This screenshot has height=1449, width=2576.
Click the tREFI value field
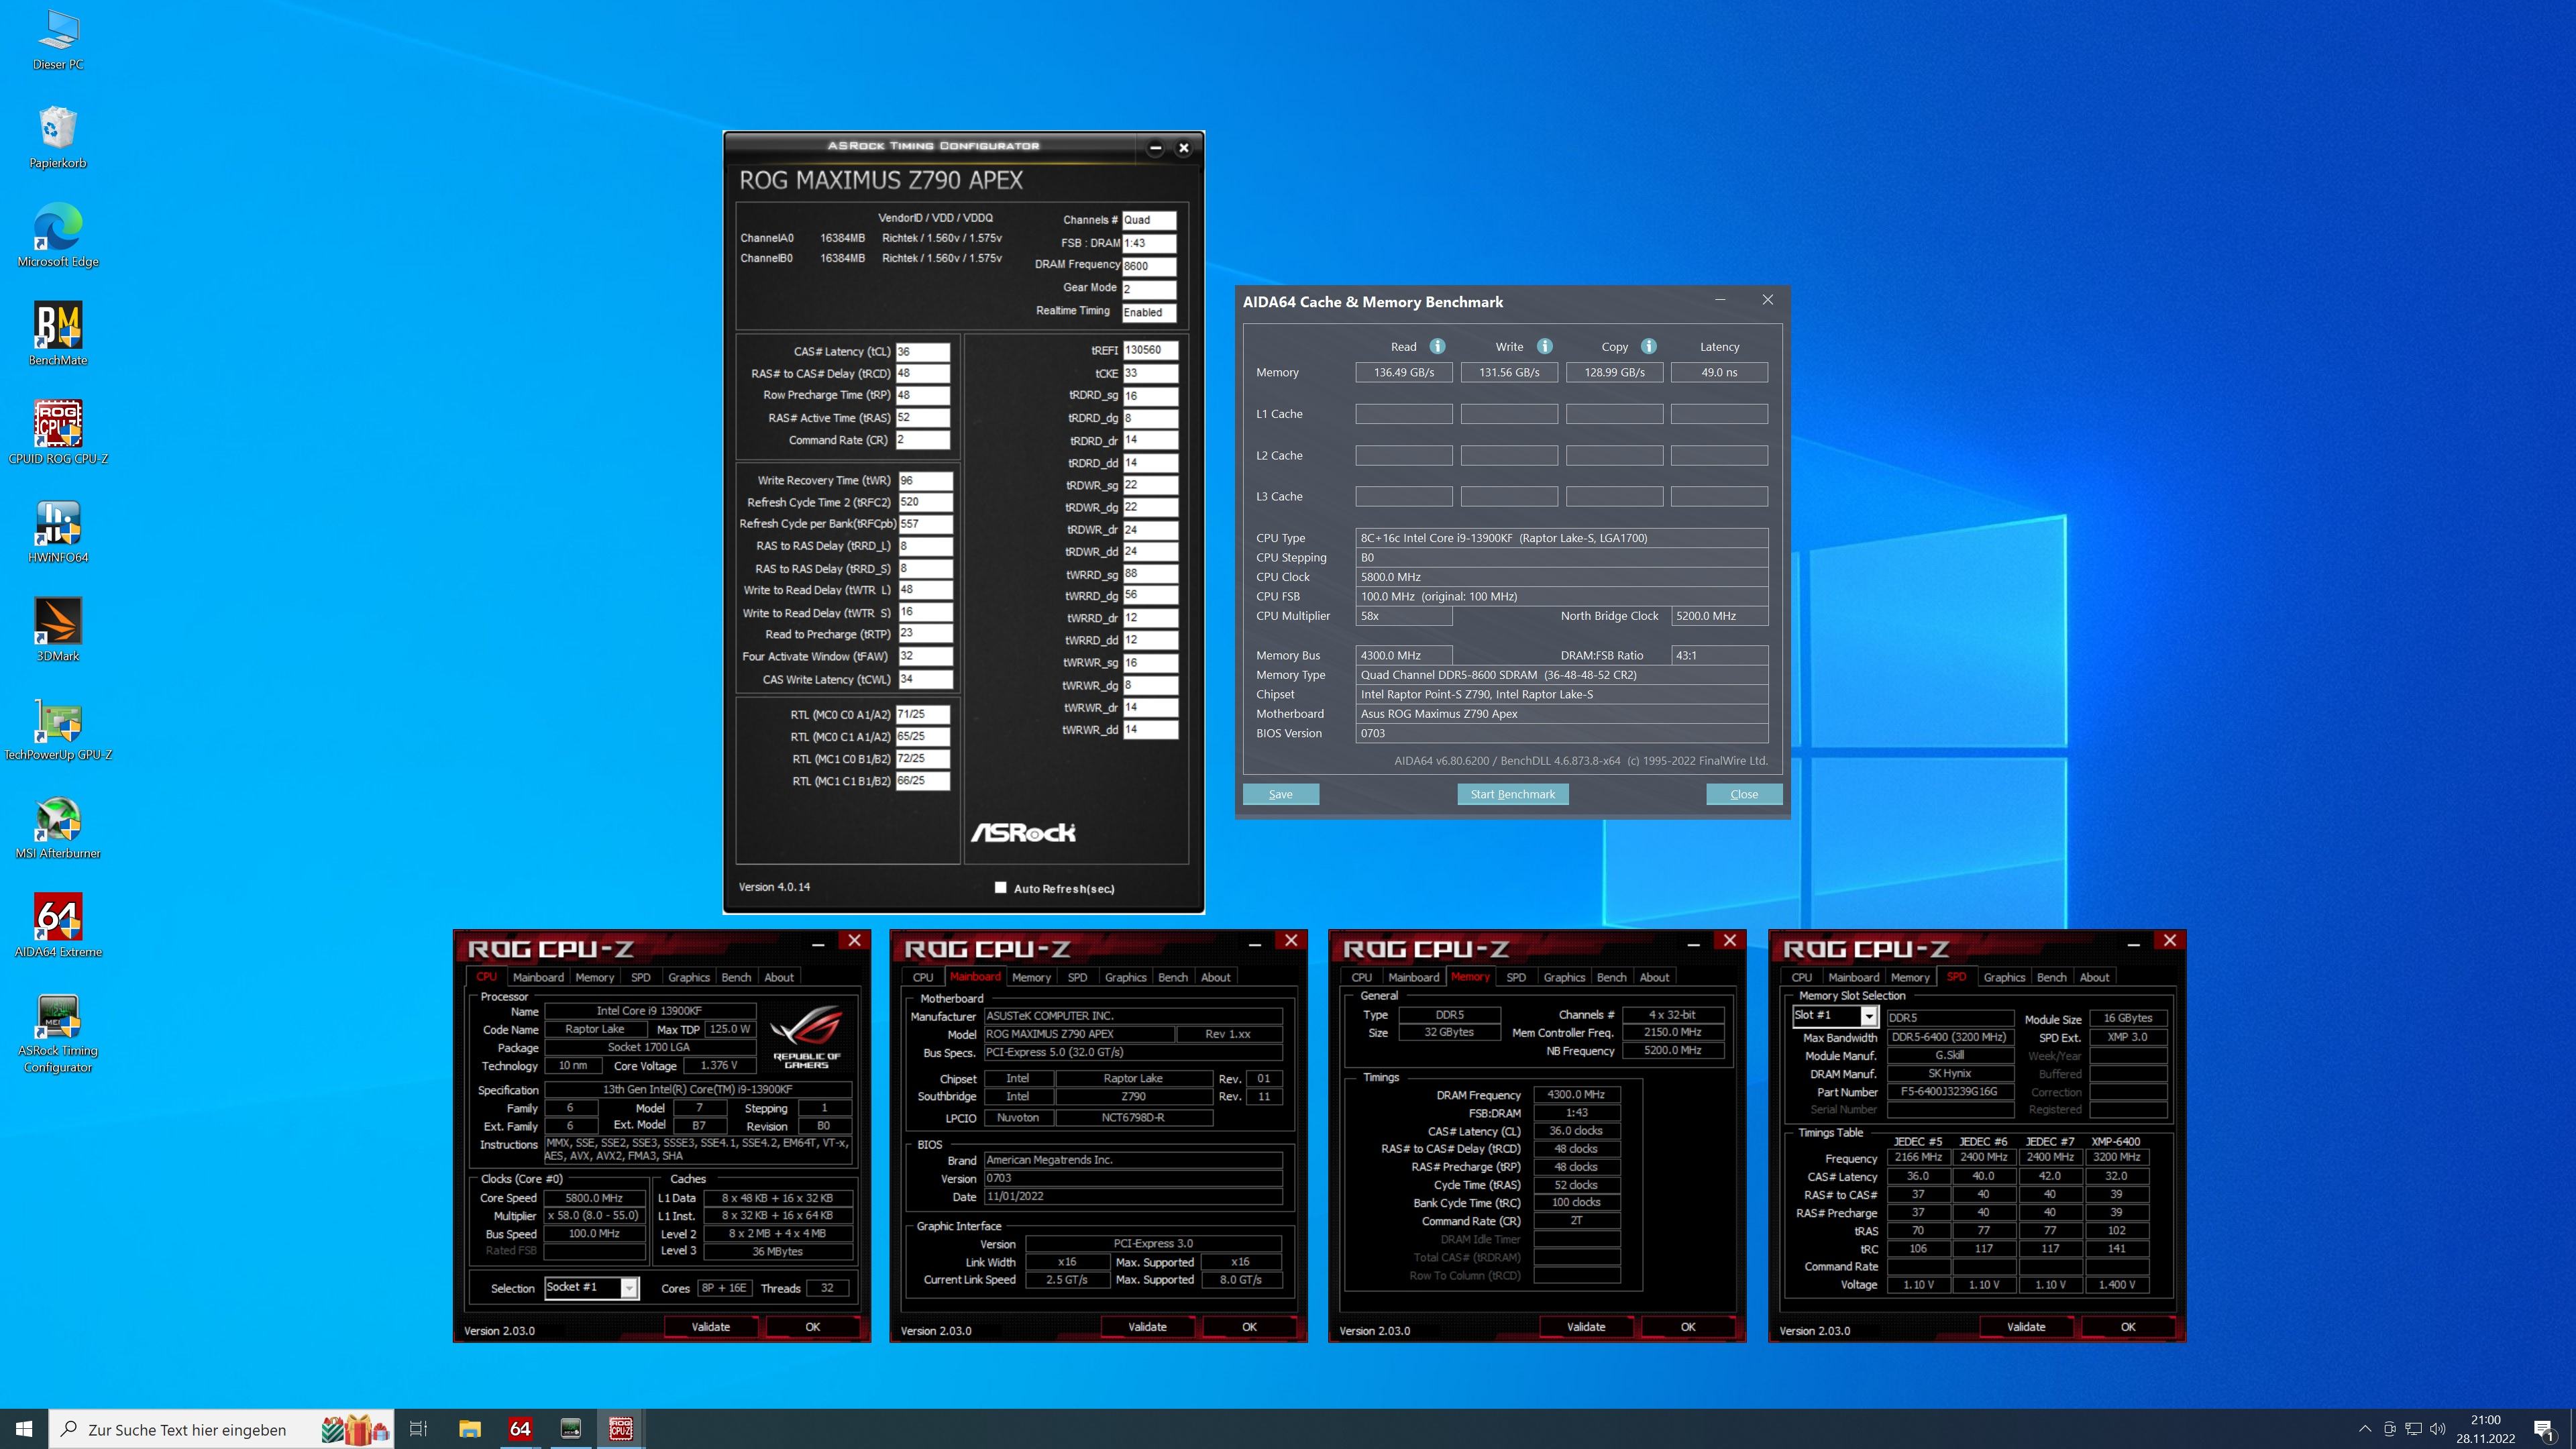click(1149, 350)
